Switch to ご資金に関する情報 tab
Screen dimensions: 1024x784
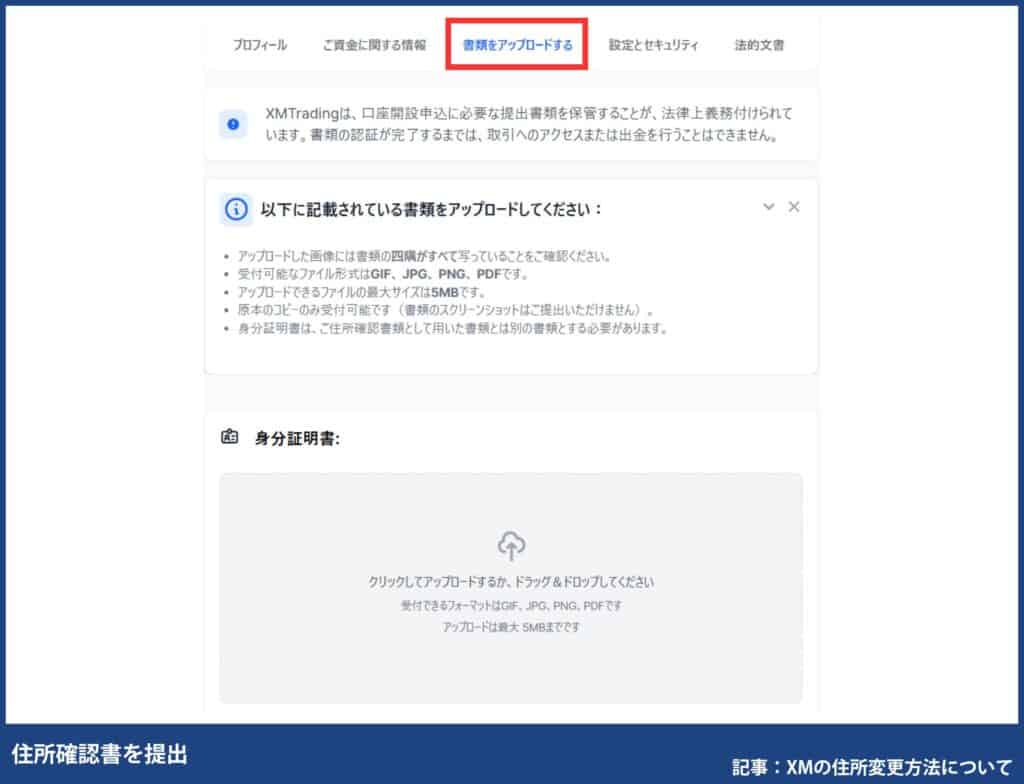click(374, 45)
